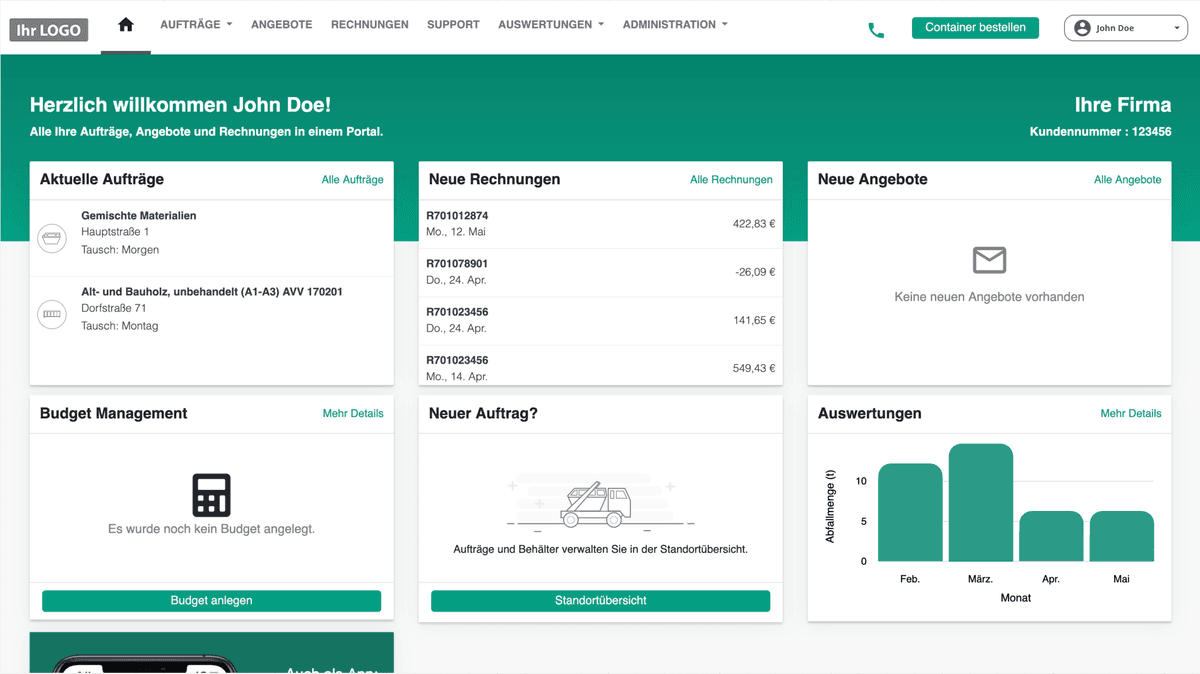Click the Budget anlegen button

pyautogui.click(x=211, y=601)
